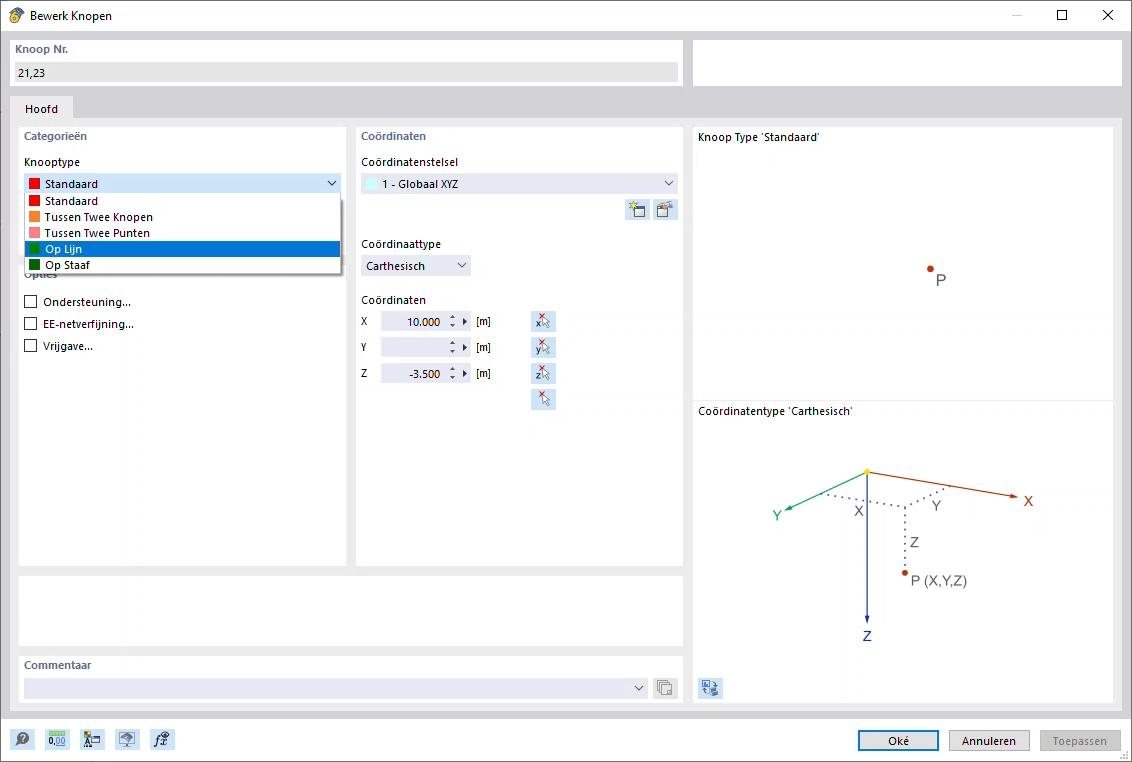Pick the X coordinate graphically with cursor icon
Screen dimensions: 1132x762
[x=543, y=321]
